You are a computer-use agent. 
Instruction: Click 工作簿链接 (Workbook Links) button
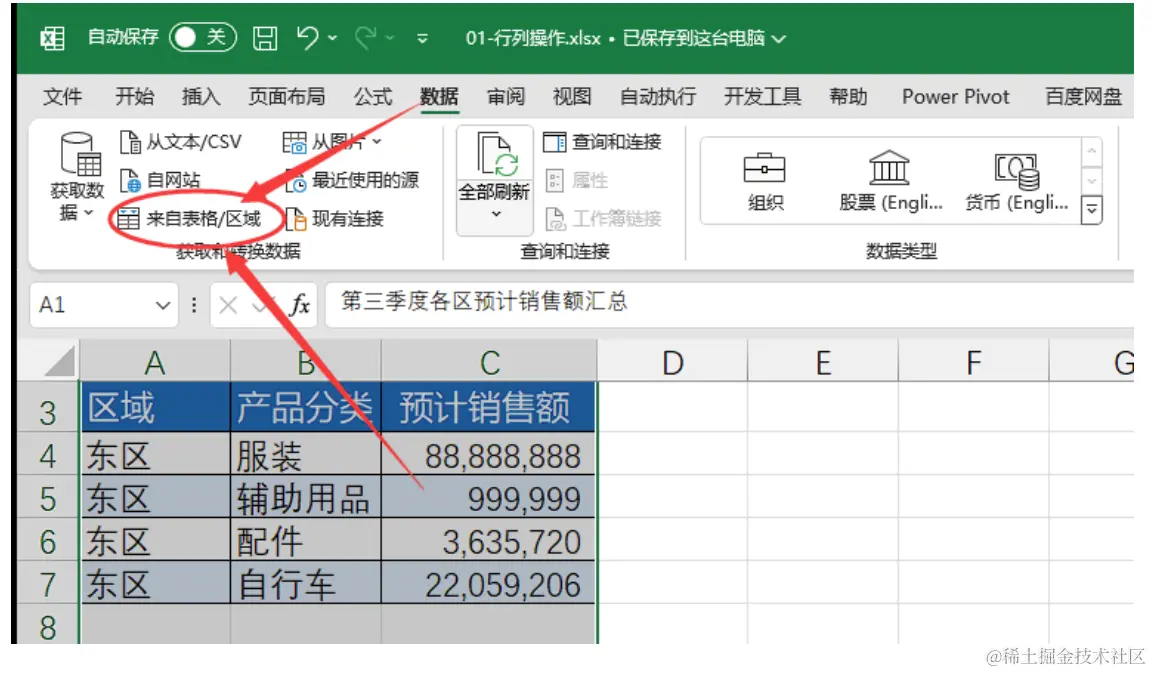pos(604,218)
